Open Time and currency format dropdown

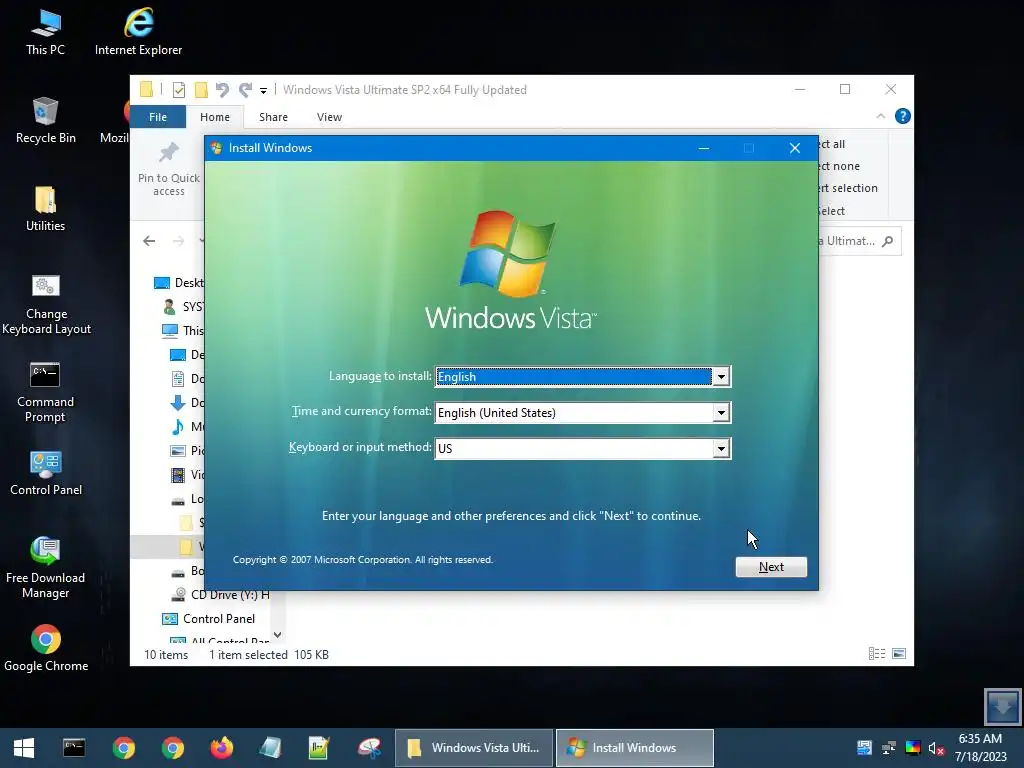pos(721,413)
